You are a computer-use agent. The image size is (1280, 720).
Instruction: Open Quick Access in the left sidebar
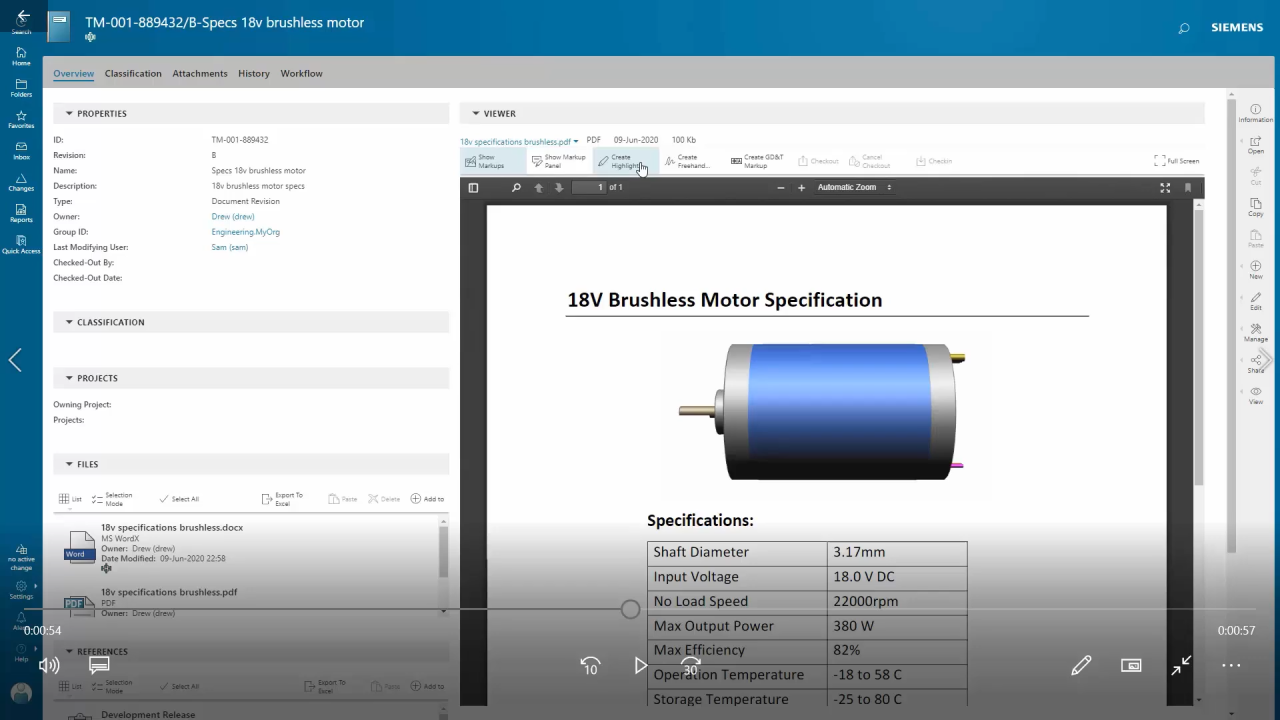tap(21, 244)
